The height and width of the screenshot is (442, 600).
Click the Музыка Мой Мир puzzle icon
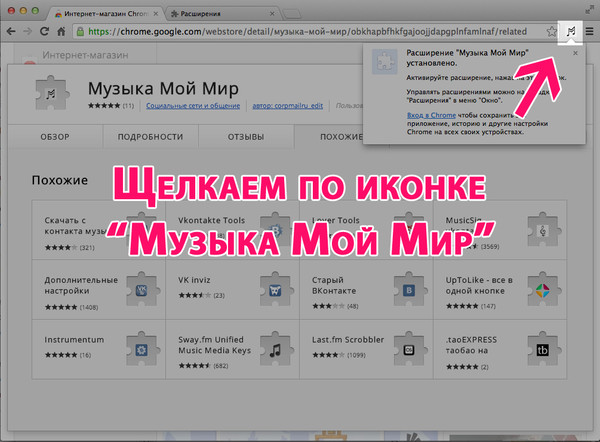click(x=52, y=93)
